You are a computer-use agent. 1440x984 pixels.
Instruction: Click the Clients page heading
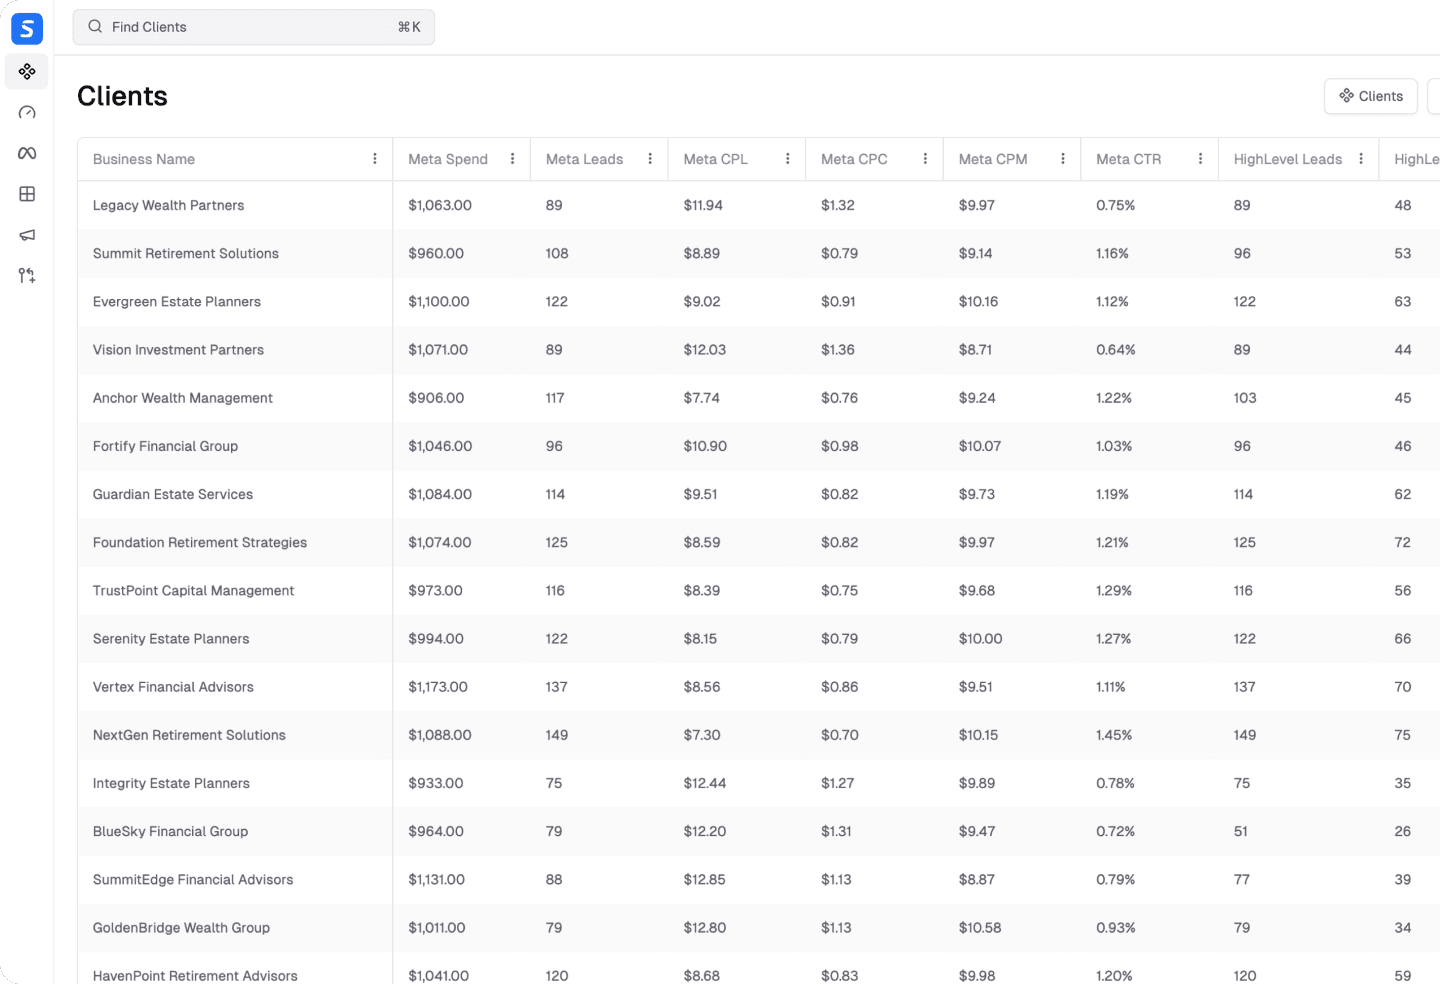pyautogui.click(x=122, y=96)
